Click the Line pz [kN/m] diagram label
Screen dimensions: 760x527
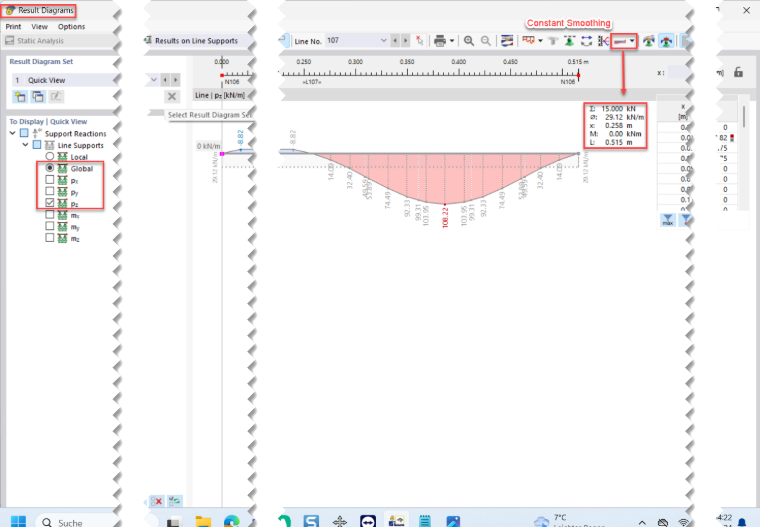220,96
